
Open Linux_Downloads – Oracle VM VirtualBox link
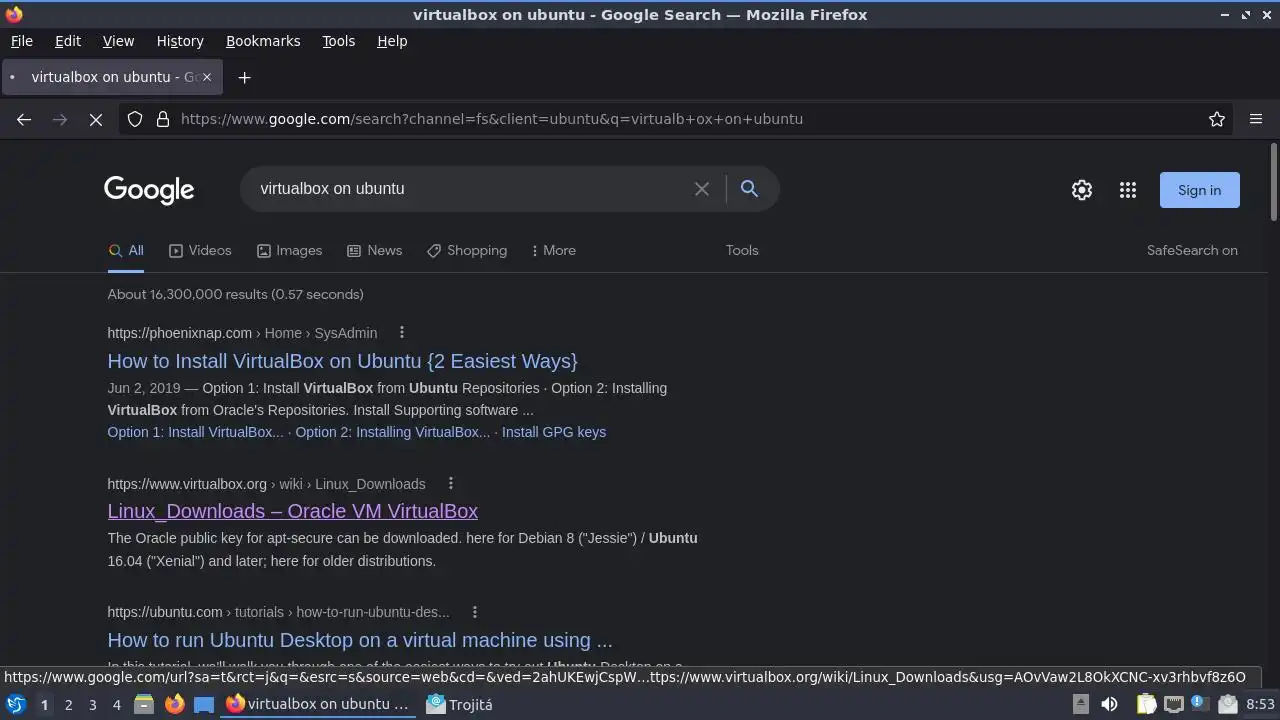coord(292,511)
